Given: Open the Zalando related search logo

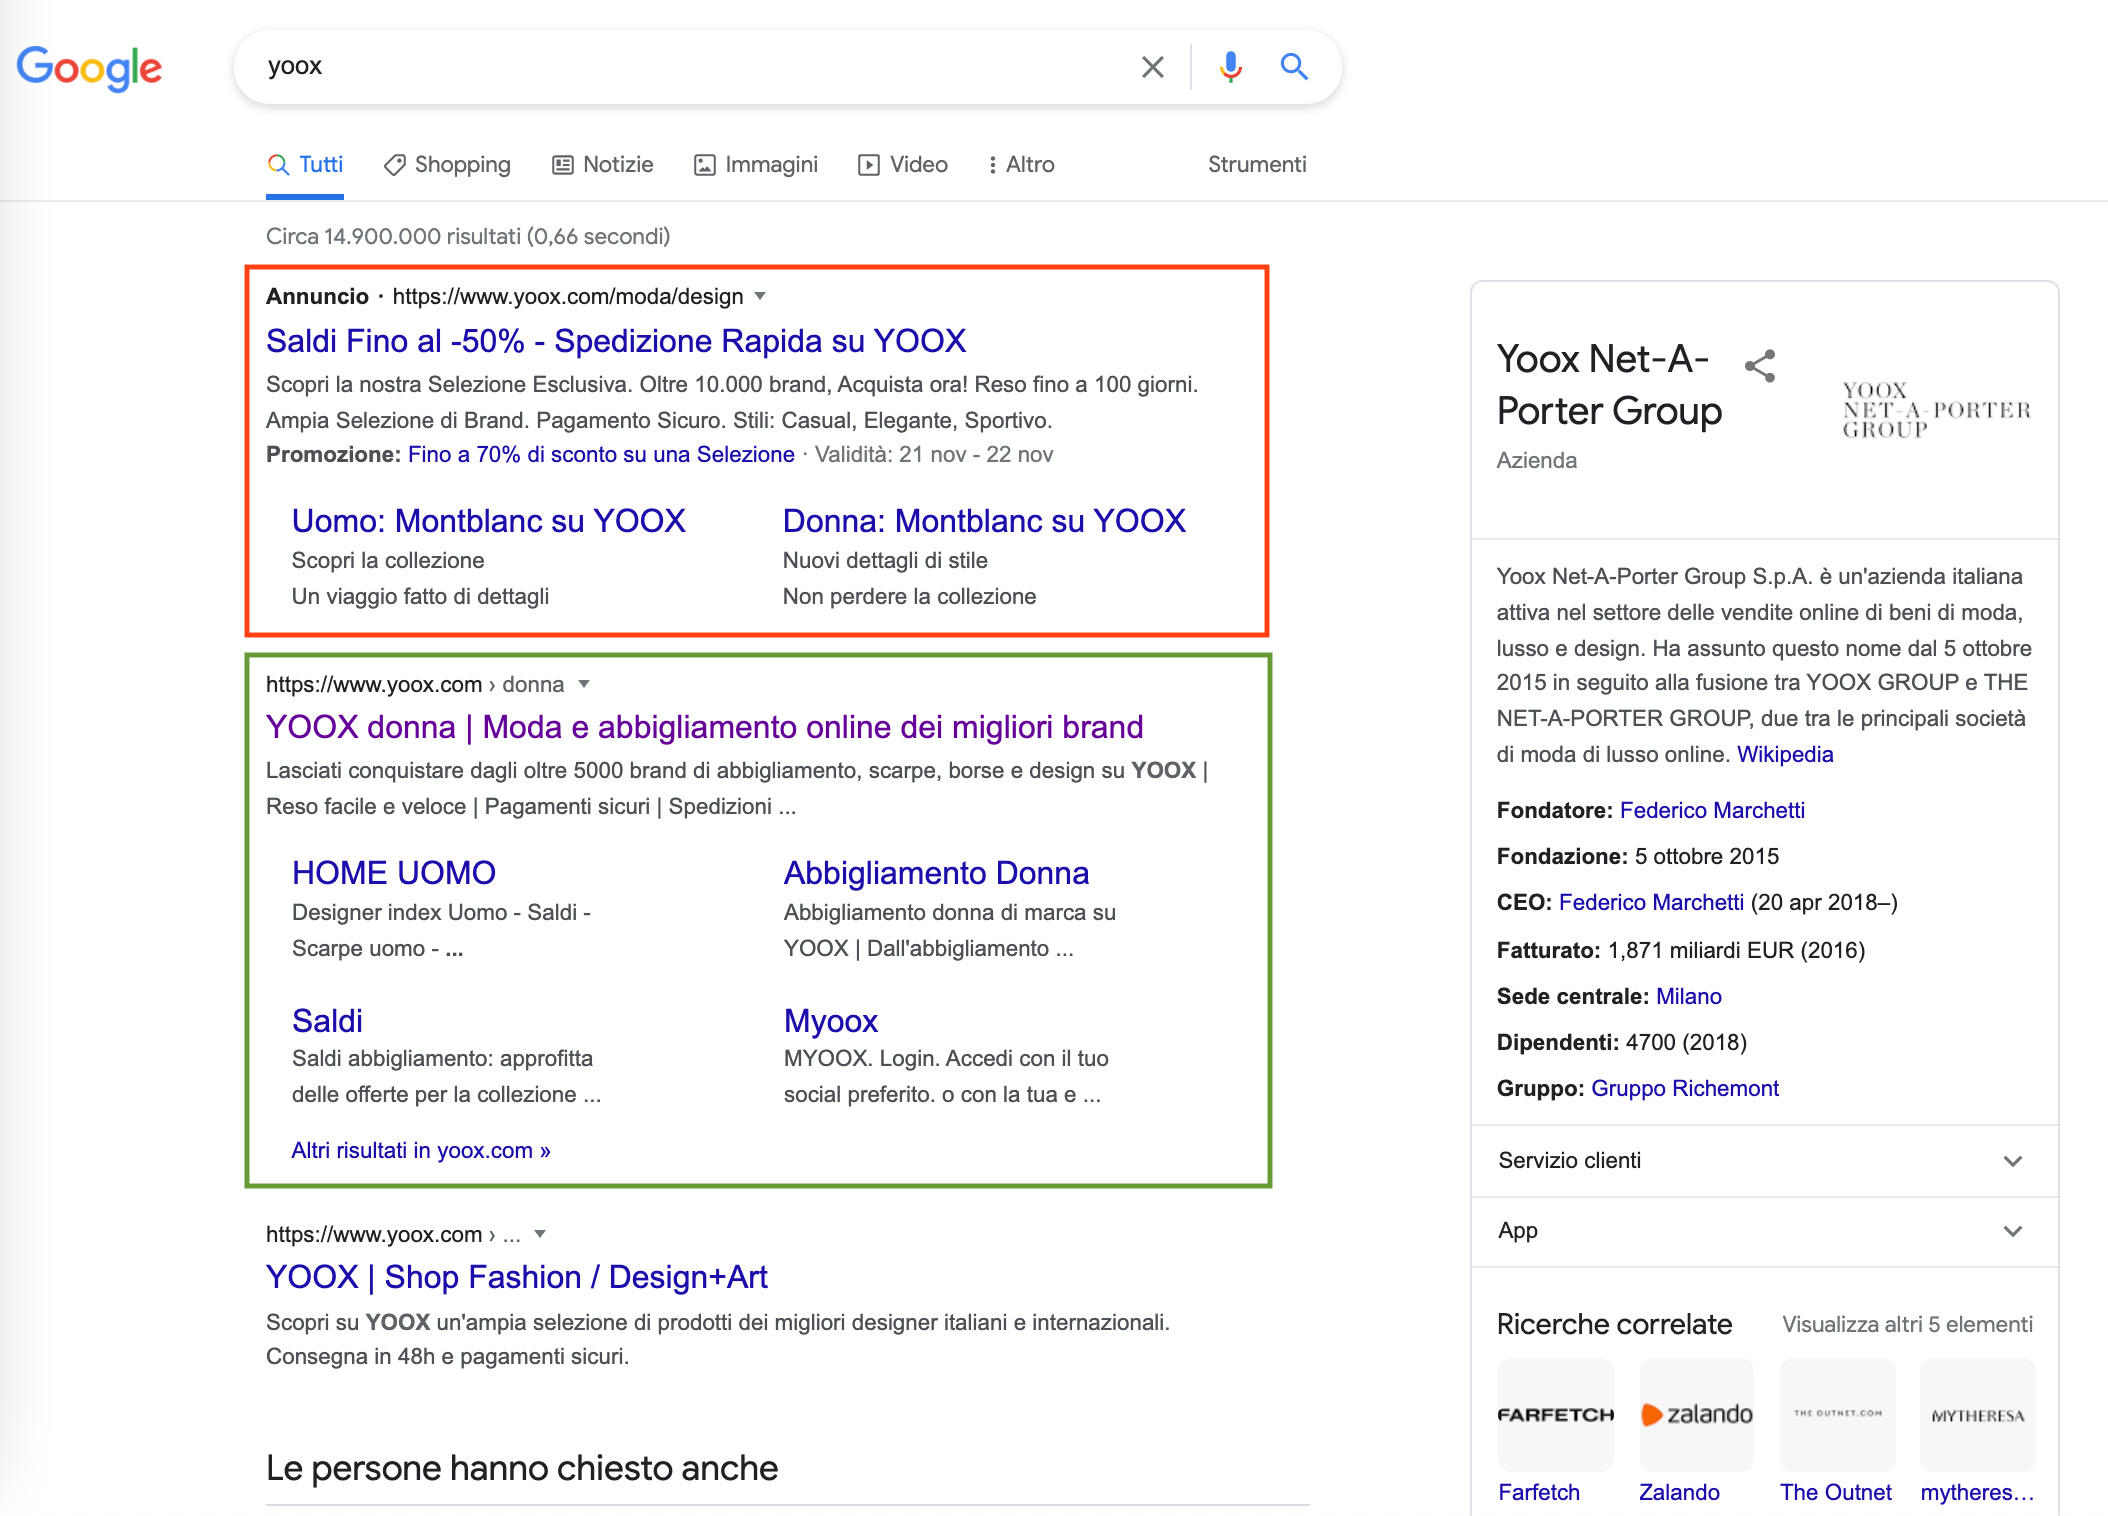Looking at the screenshot, I should [x=1696, y=1414].
